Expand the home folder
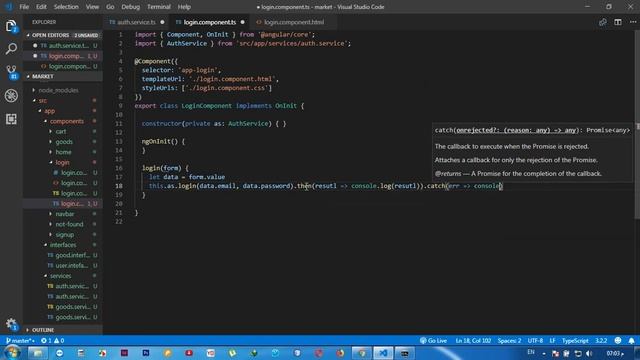The width and height of the screenshot is (640, 360). (63, 152)
